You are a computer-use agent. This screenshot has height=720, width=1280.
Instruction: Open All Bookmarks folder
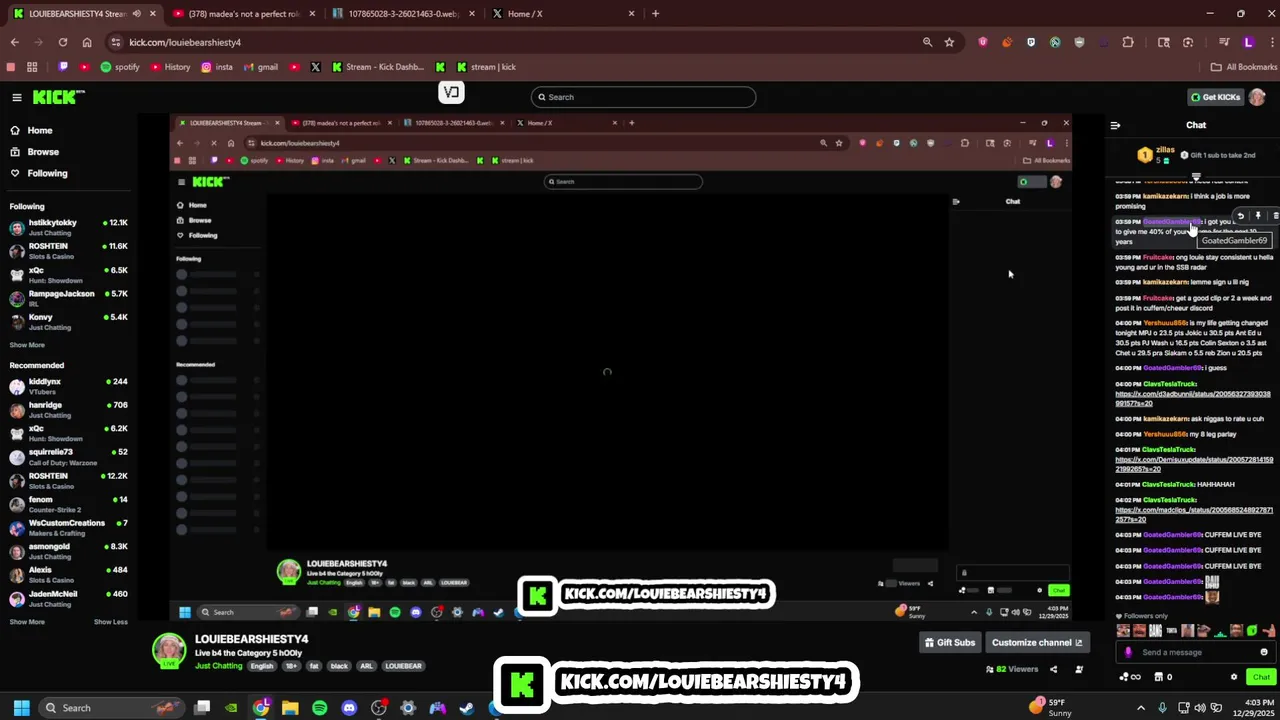click(x=1244, y=67)
